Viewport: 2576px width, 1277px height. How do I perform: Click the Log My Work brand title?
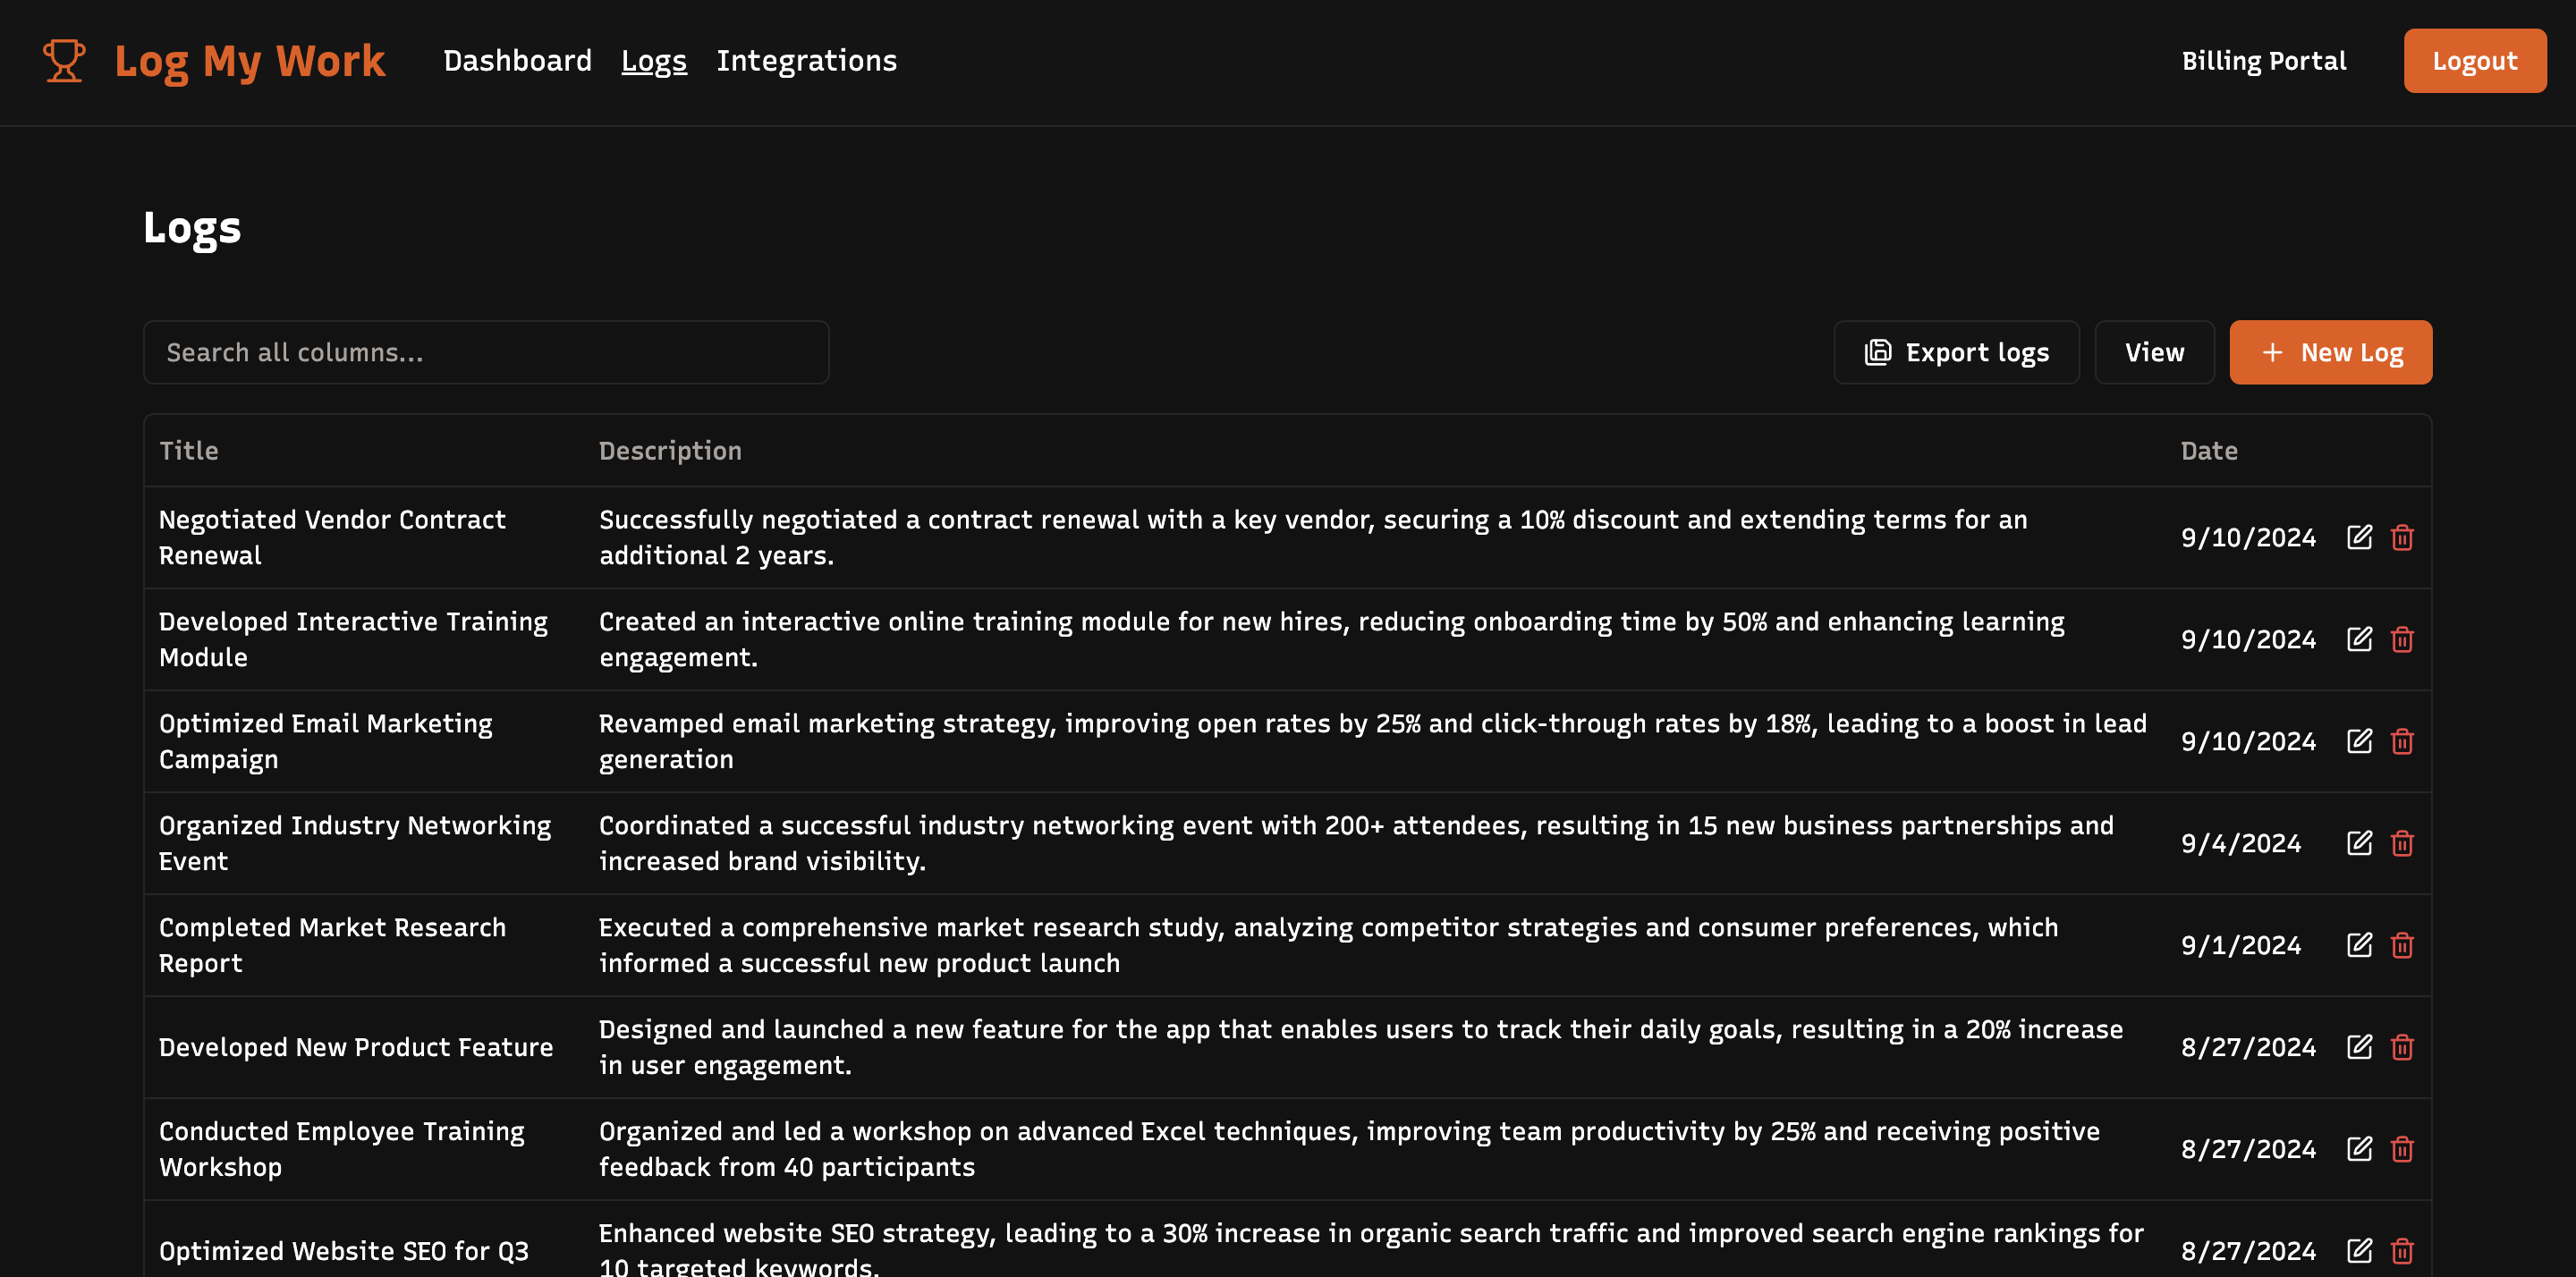tap(250, 61)
